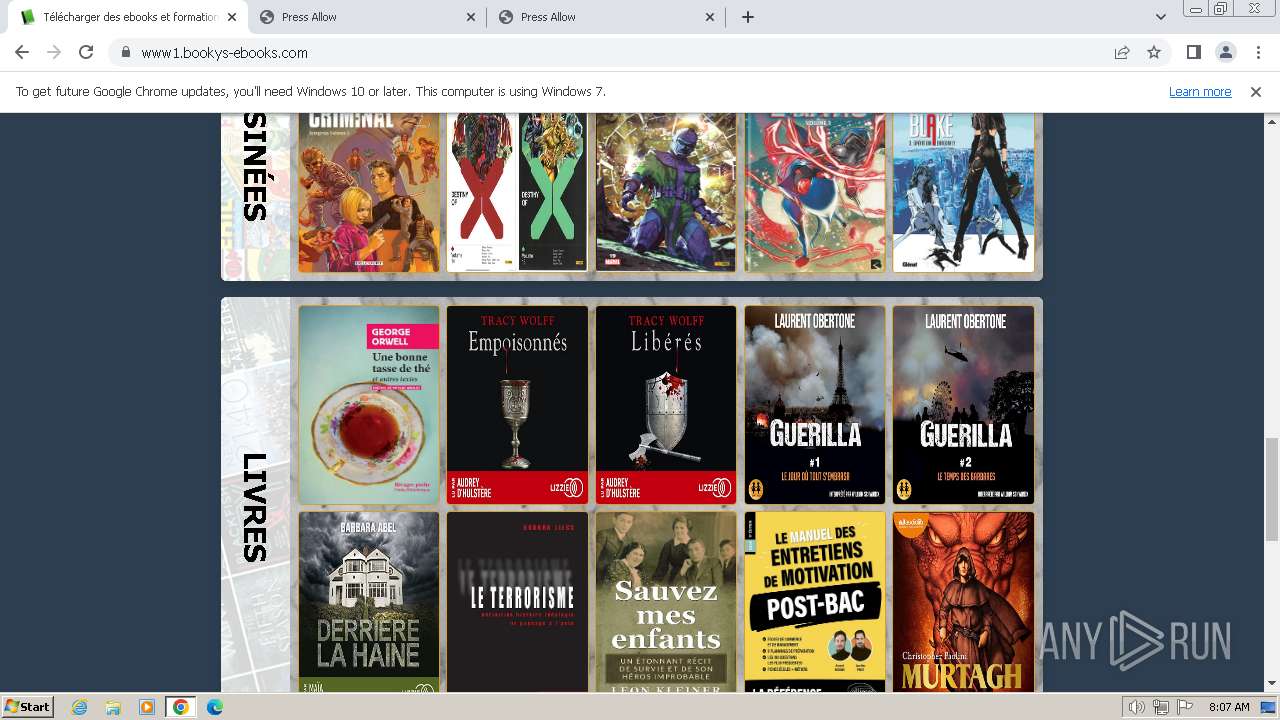This screenshot has width=1280, height=720.
Task: Open the Blake comic cover
Action: pyautogui.click(x=963, y=192)
